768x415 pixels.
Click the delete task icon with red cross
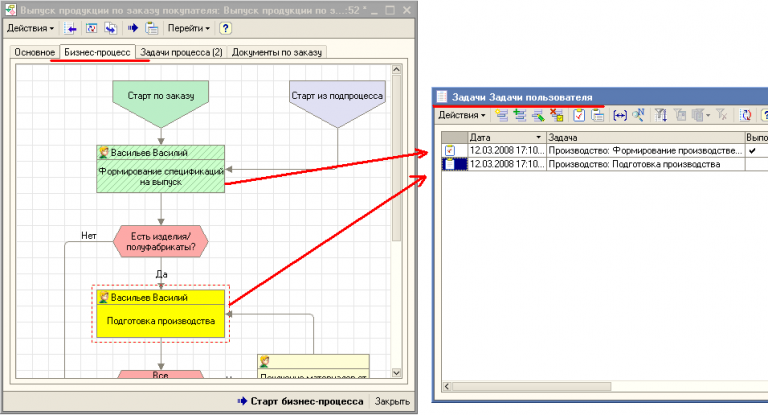click(555, 116)
